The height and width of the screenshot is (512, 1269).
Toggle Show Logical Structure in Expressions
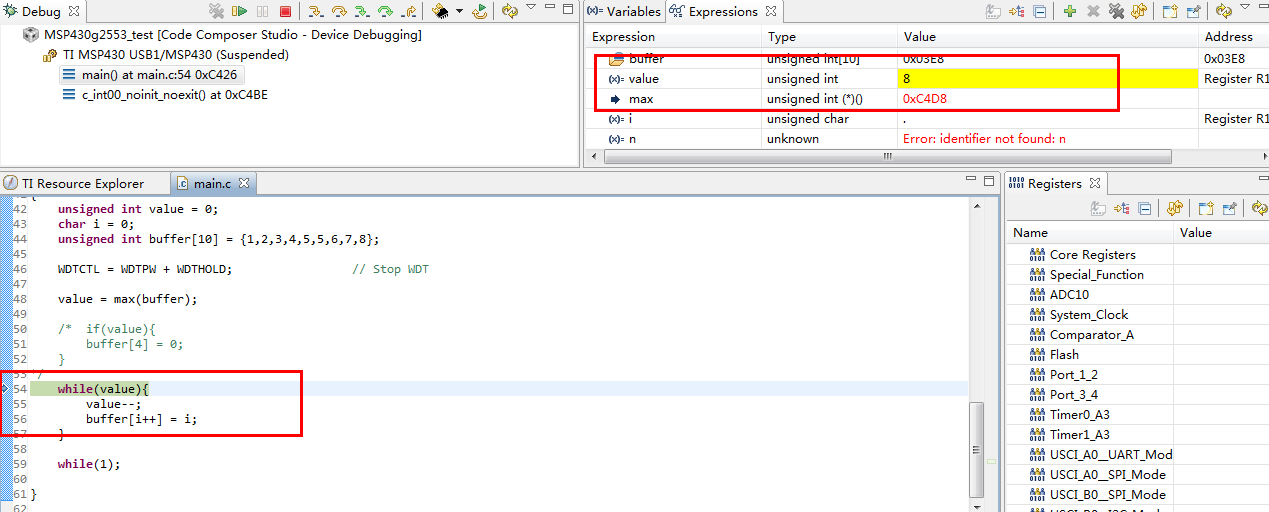pyautogui.click(x=1016, y=12)
